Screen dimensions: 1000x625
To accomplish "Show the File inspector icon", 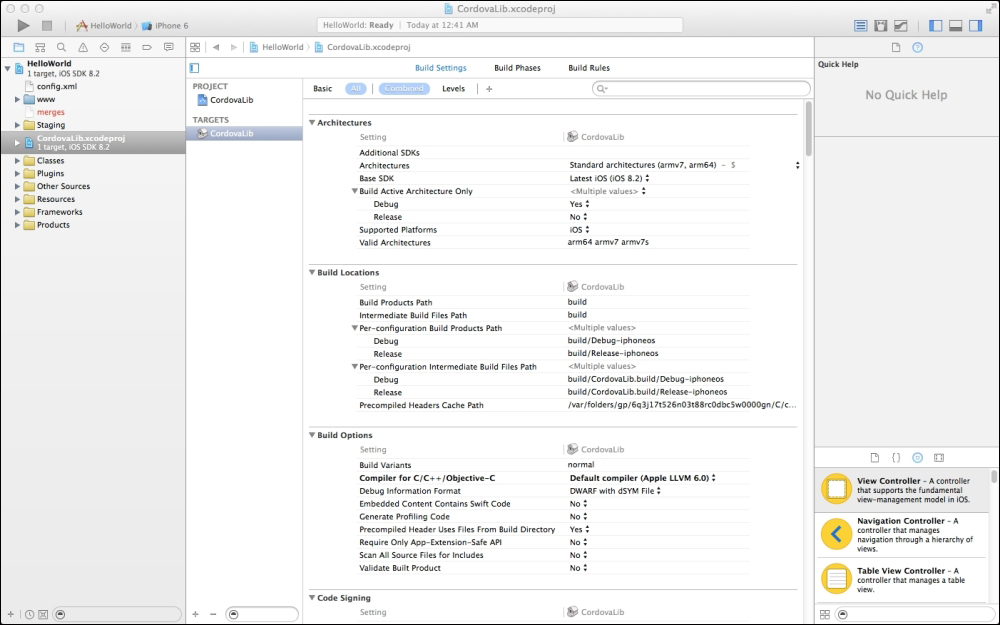I will coord(895,47).
